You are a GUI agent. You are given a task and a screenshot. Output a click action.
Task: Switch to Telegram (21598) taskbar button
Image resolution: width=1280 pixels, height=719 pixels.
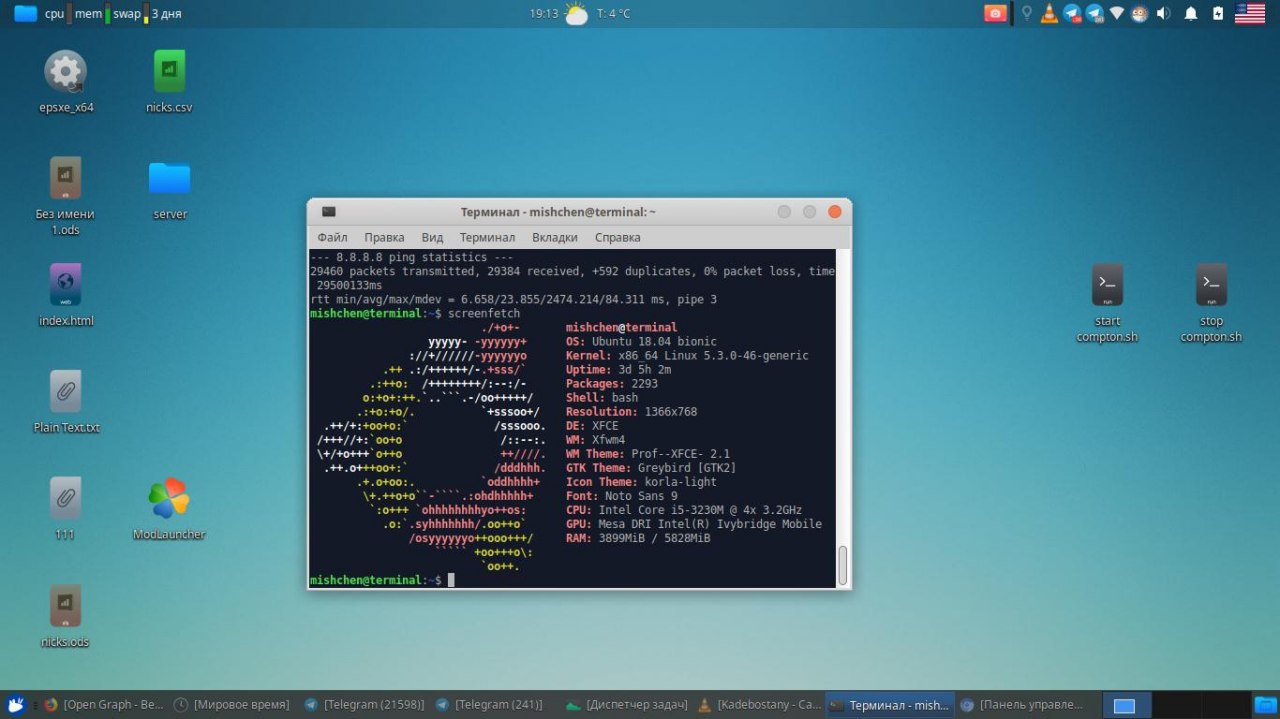pyautogui.click(x=364, y=705)
